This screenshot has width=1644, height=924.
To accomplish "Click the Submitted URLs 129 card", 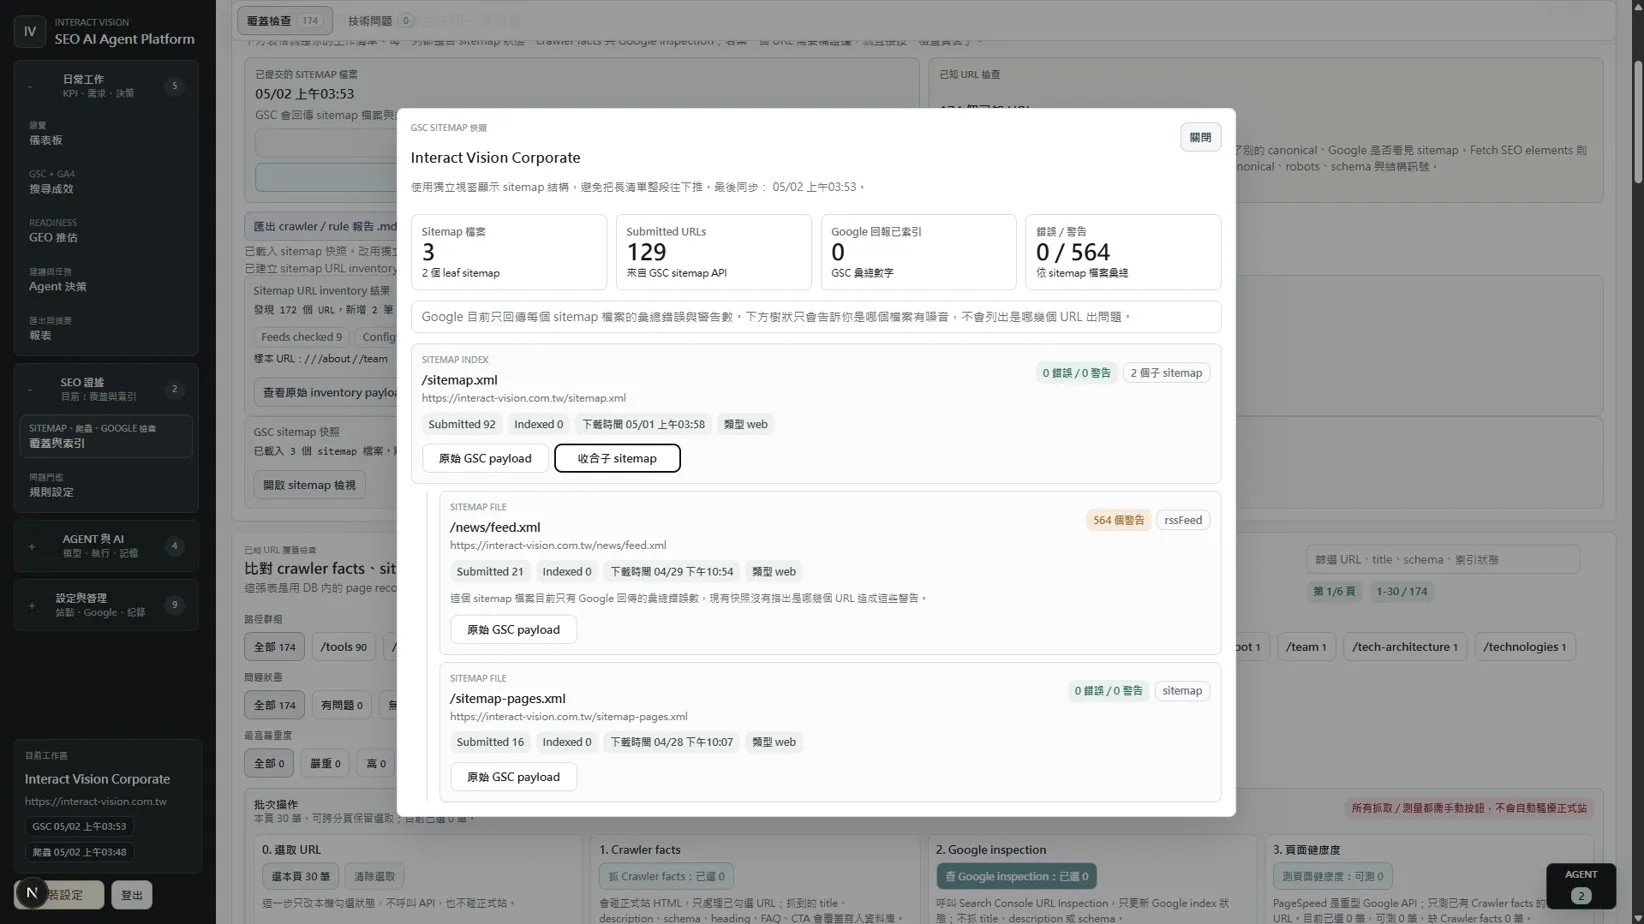I will pos(713,252).
